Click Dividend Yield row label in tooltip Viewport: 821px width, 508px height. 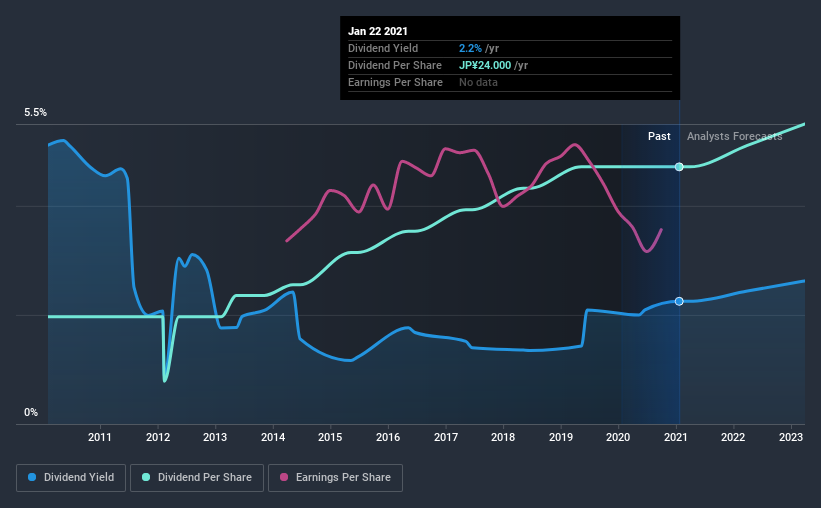383,48
